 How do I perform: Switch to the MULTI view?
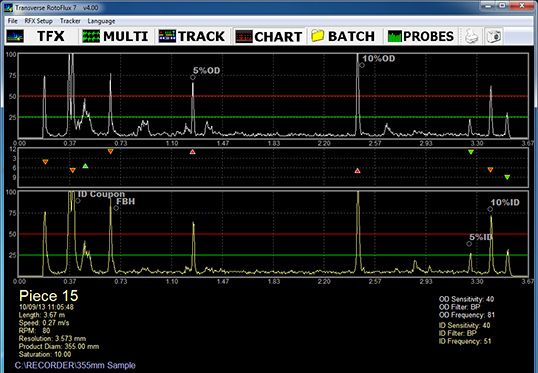115,36
